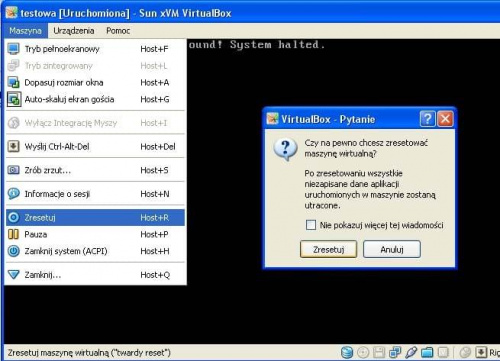Click the Auto-skaluj ekran gościa icon
The image size is (500, 361).
point(14,99)
